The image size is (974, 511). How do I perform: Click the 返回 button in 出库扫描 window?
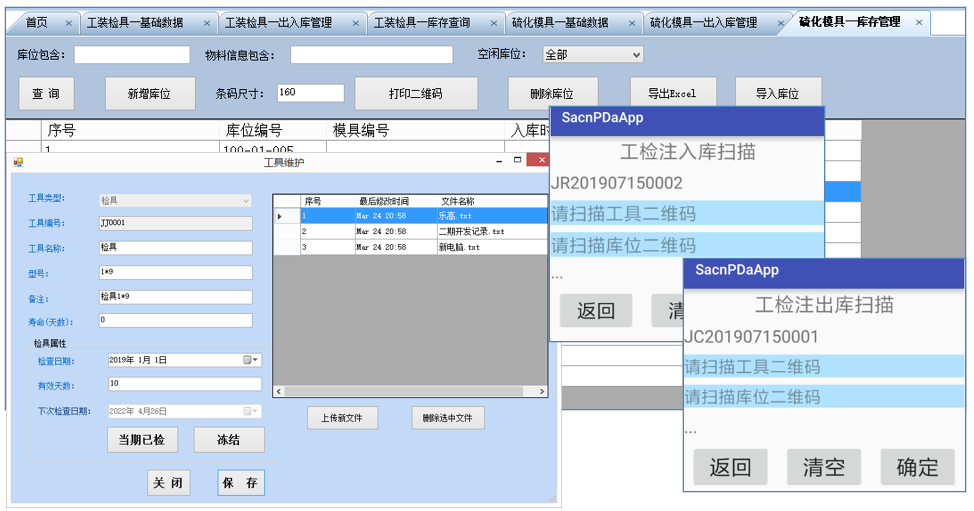[x=730, y=467]
